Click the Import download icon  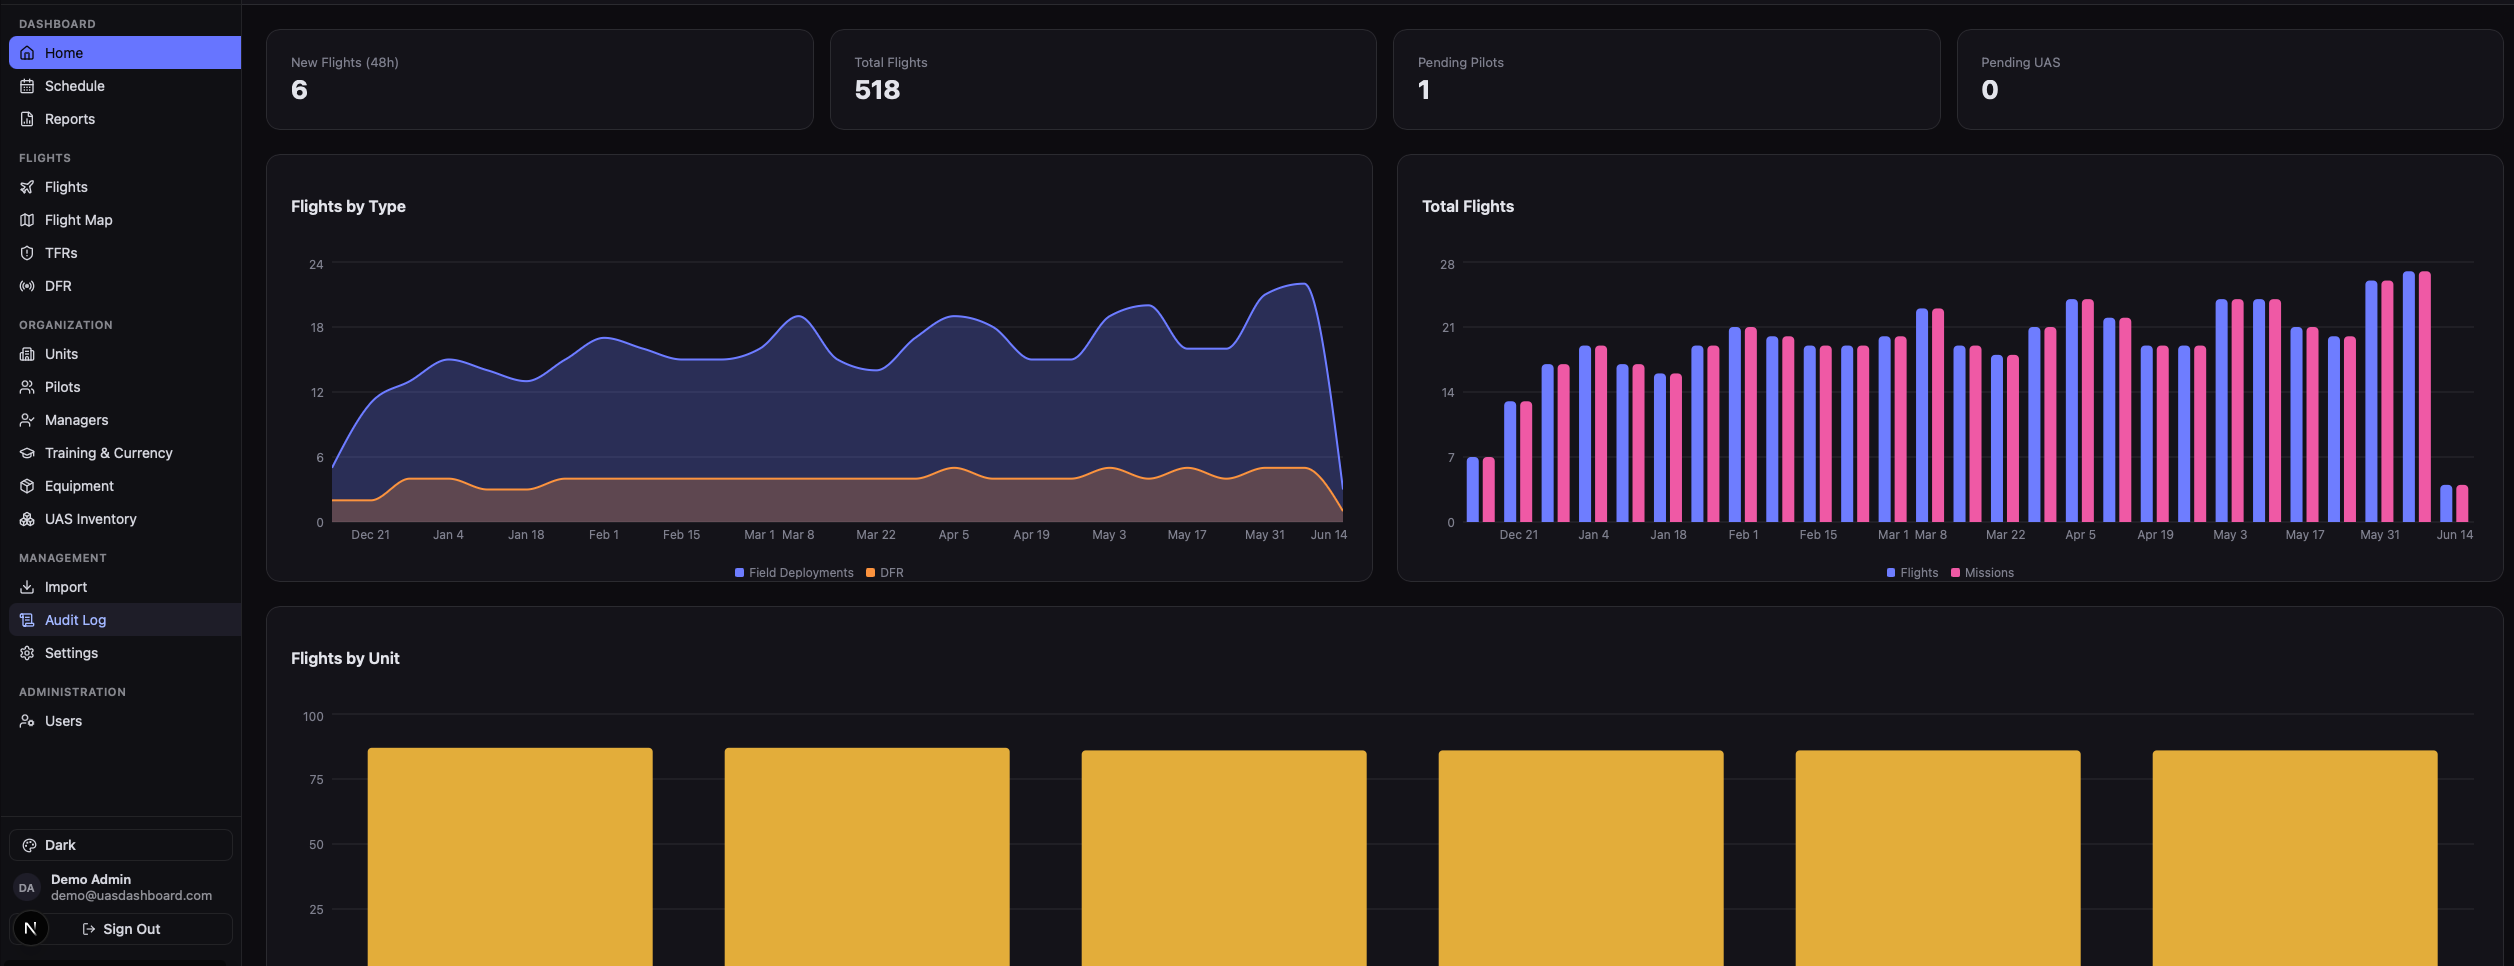(x=27, y=587)
